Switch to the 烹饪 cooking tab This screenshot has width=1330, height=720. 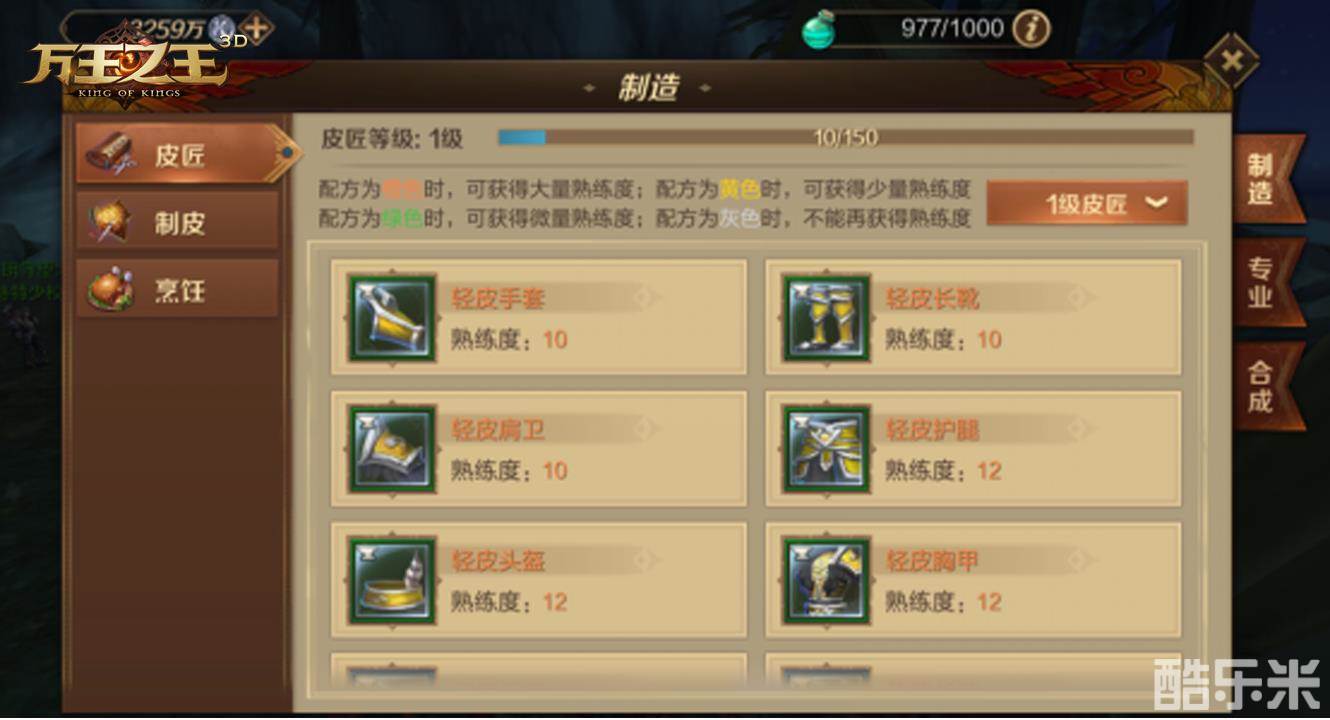click(x=178, y=290)
